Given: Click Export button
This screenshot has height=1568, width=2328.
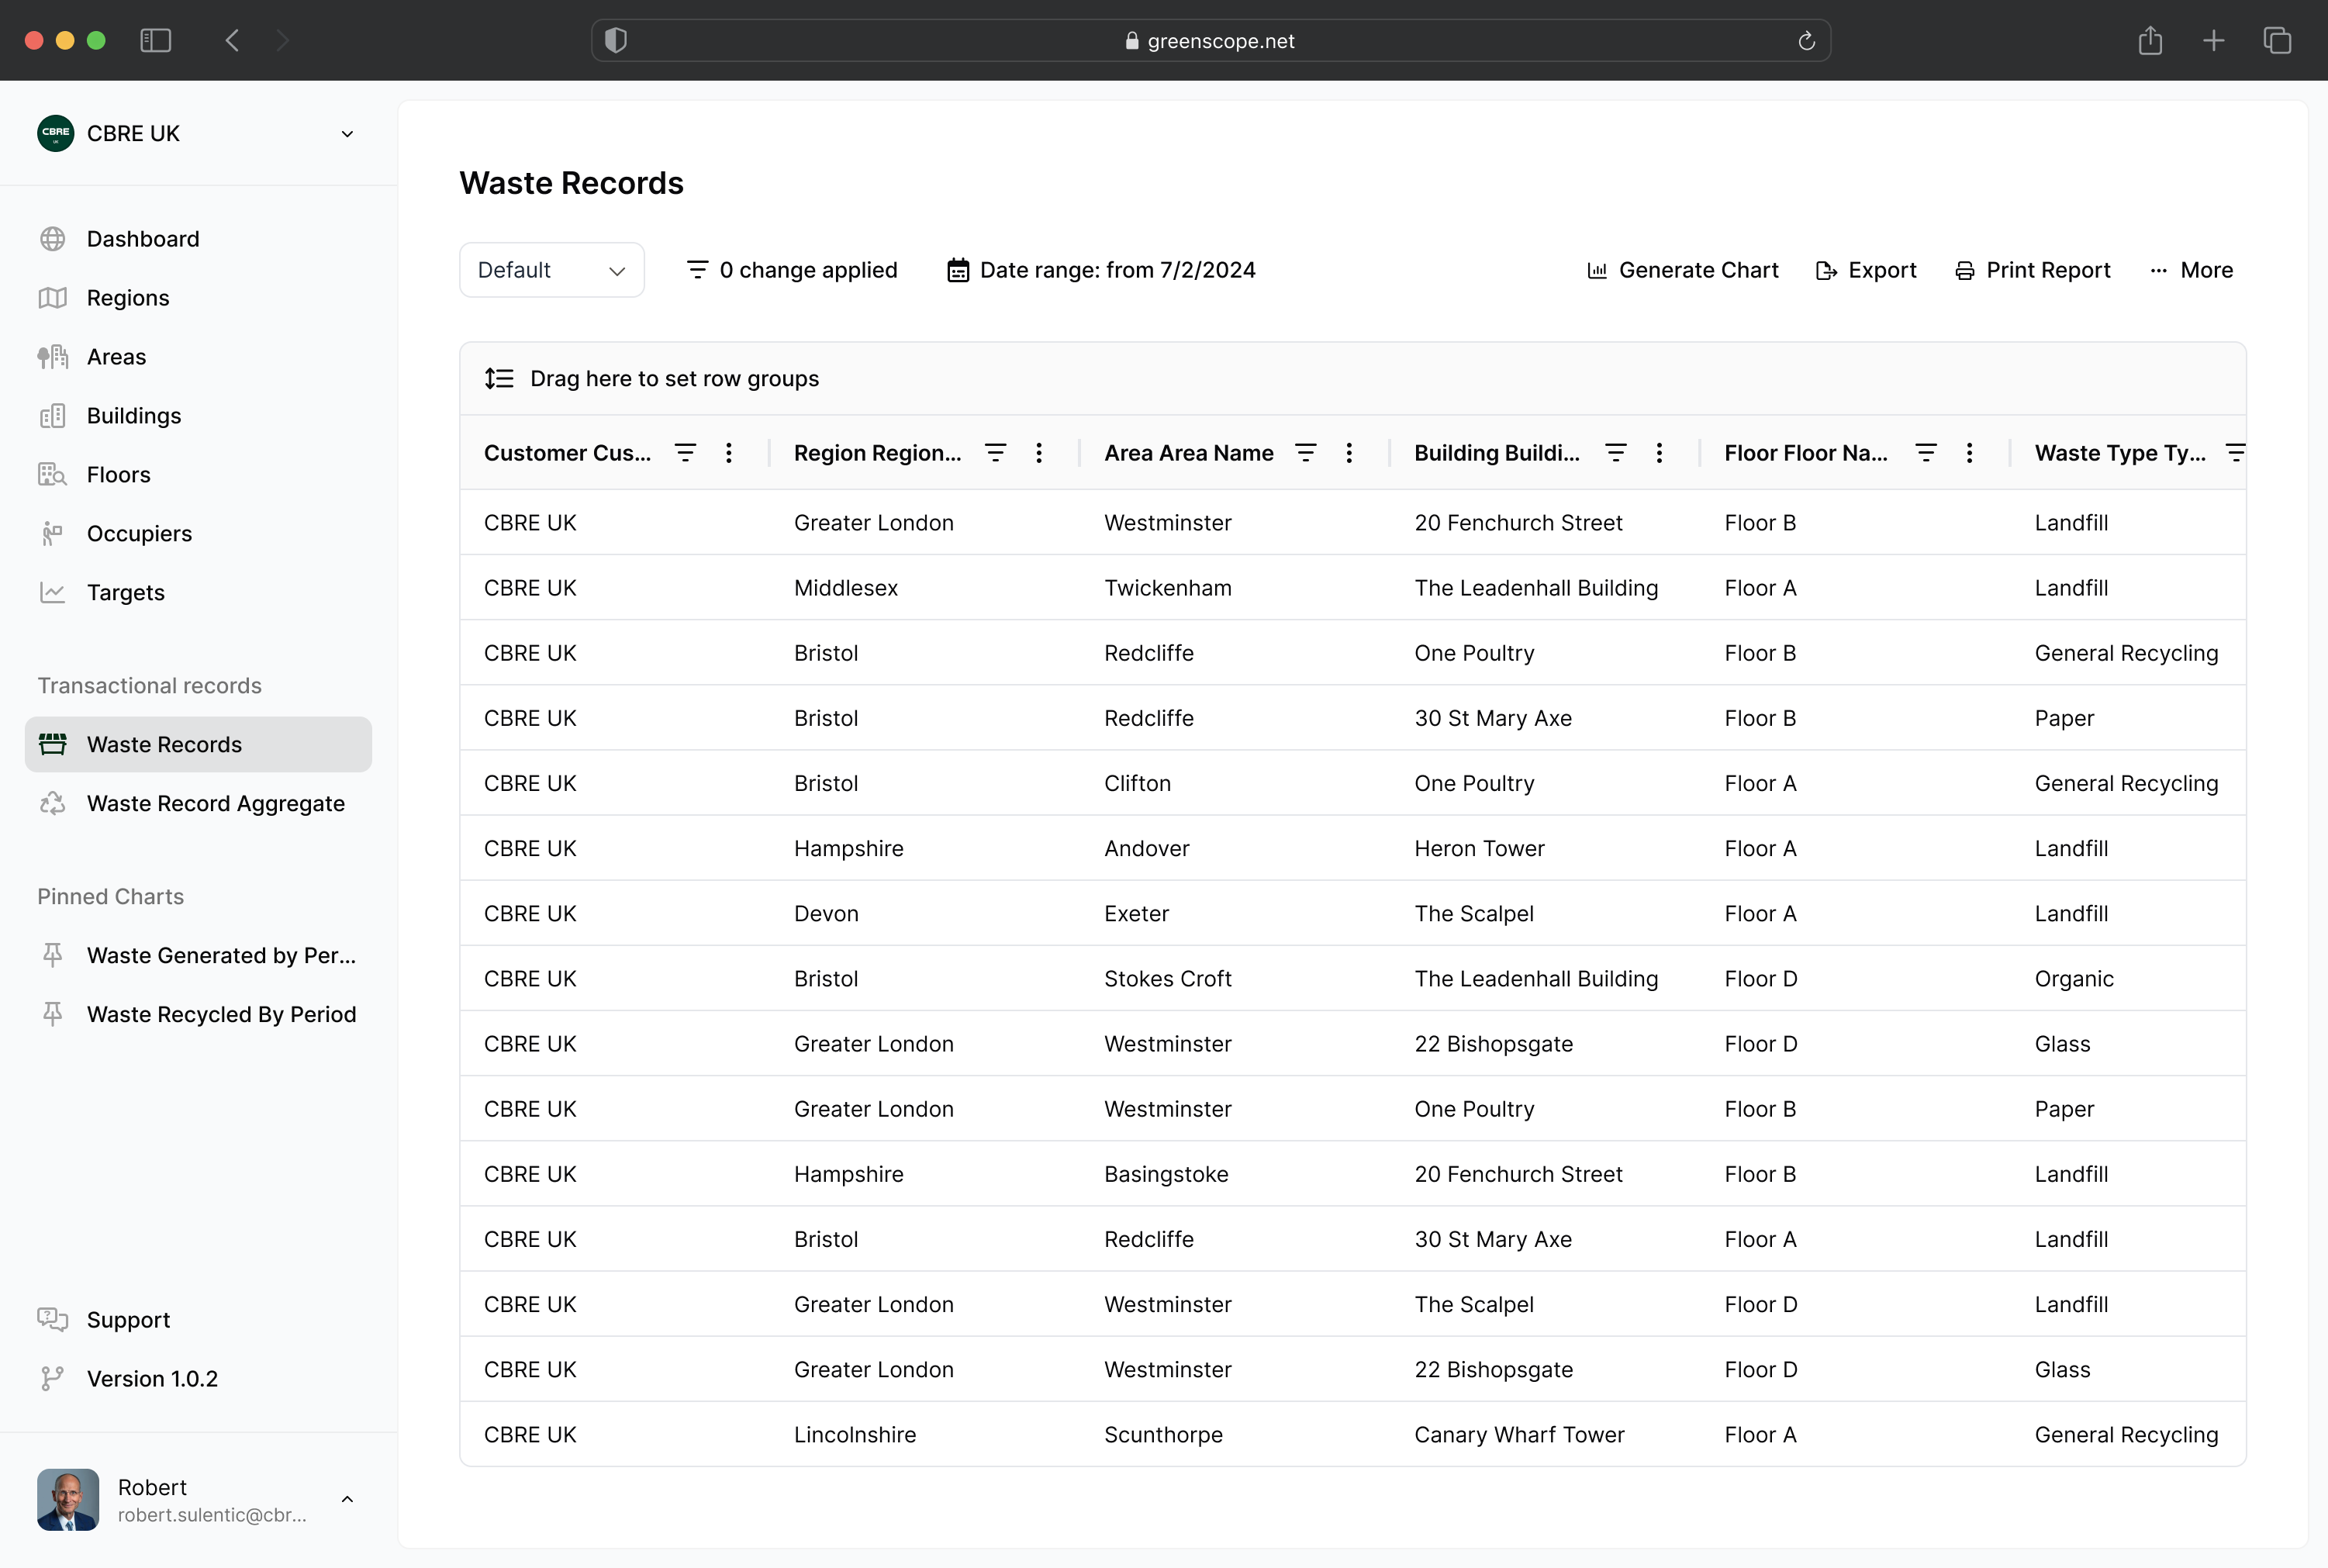Looking at the screenshot, I should pyautogui.click(x=1866, y=270).
